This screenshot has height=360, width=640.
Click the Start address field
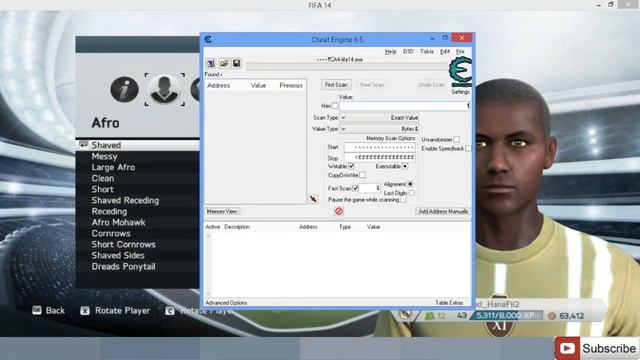click(380, 147)
